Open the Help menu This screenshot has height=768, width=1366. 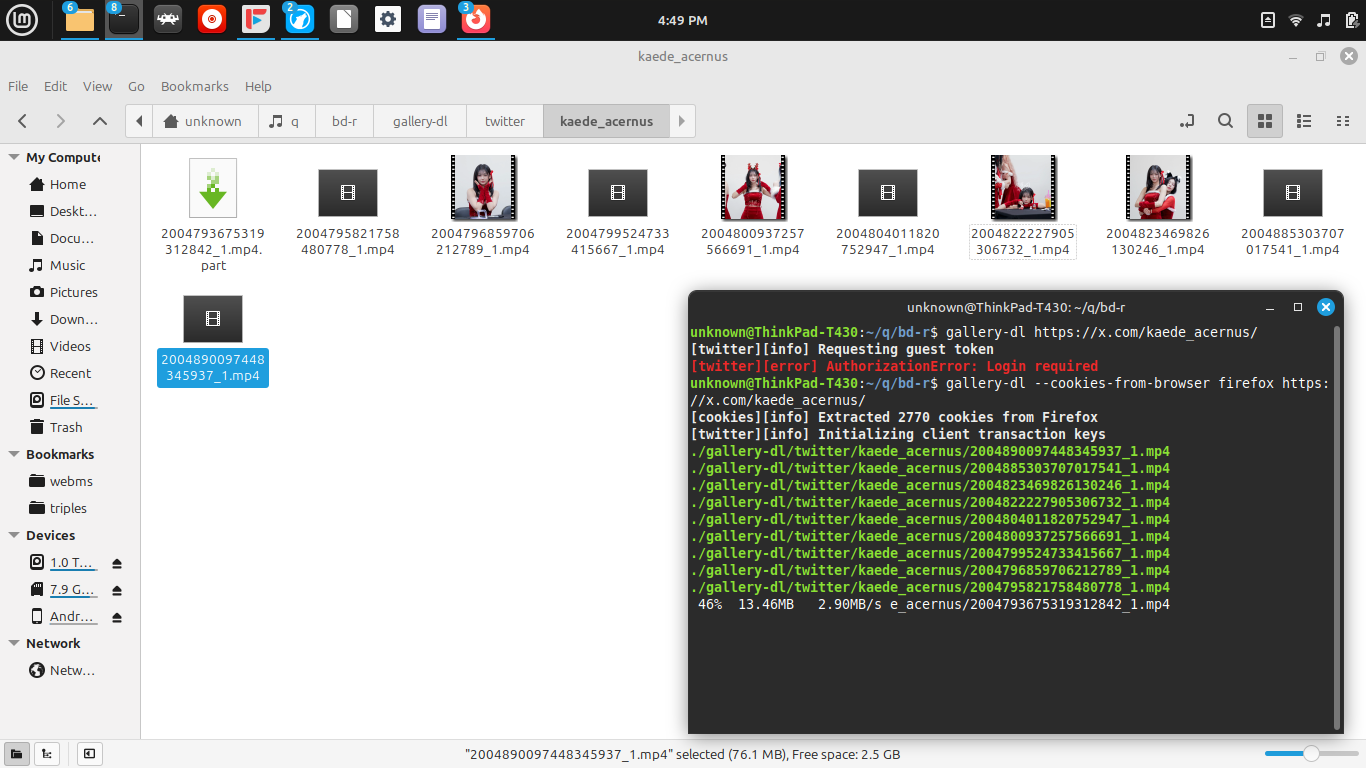(258, 86)
